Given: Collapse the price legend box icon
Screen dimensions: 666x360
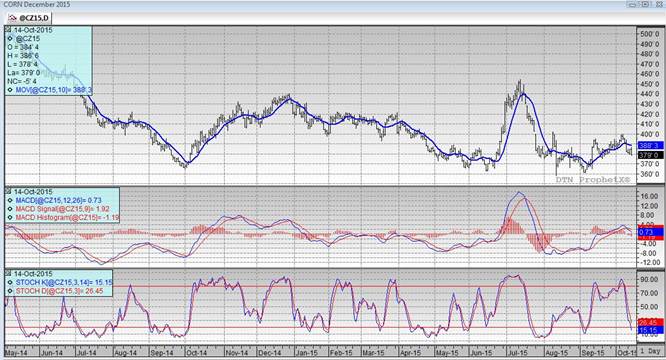Looking at the screenshot, I should coord(8,30).
